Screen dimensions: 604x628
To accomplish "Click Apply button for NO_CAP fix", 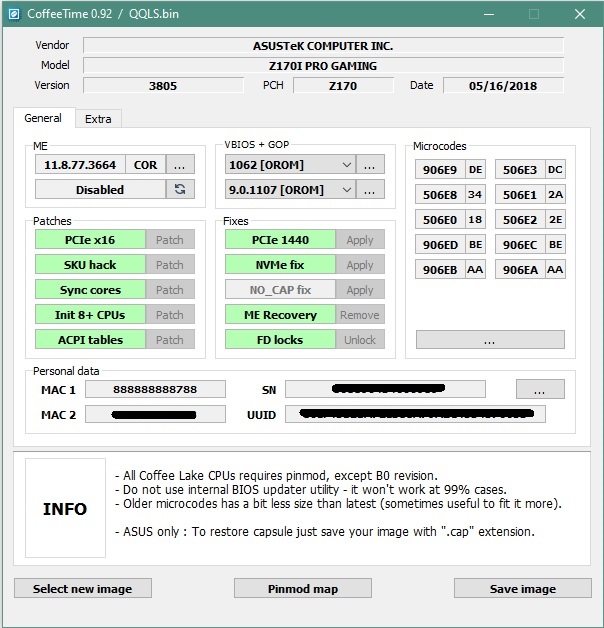I will click(360, 290).
